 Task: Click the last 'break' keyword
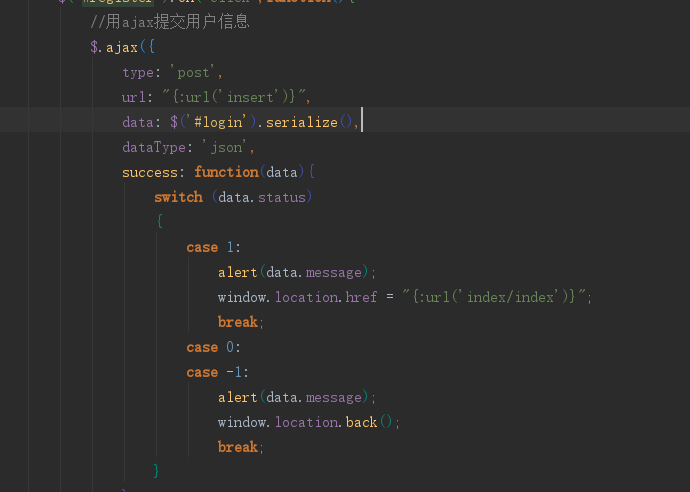tap(238, 447)
